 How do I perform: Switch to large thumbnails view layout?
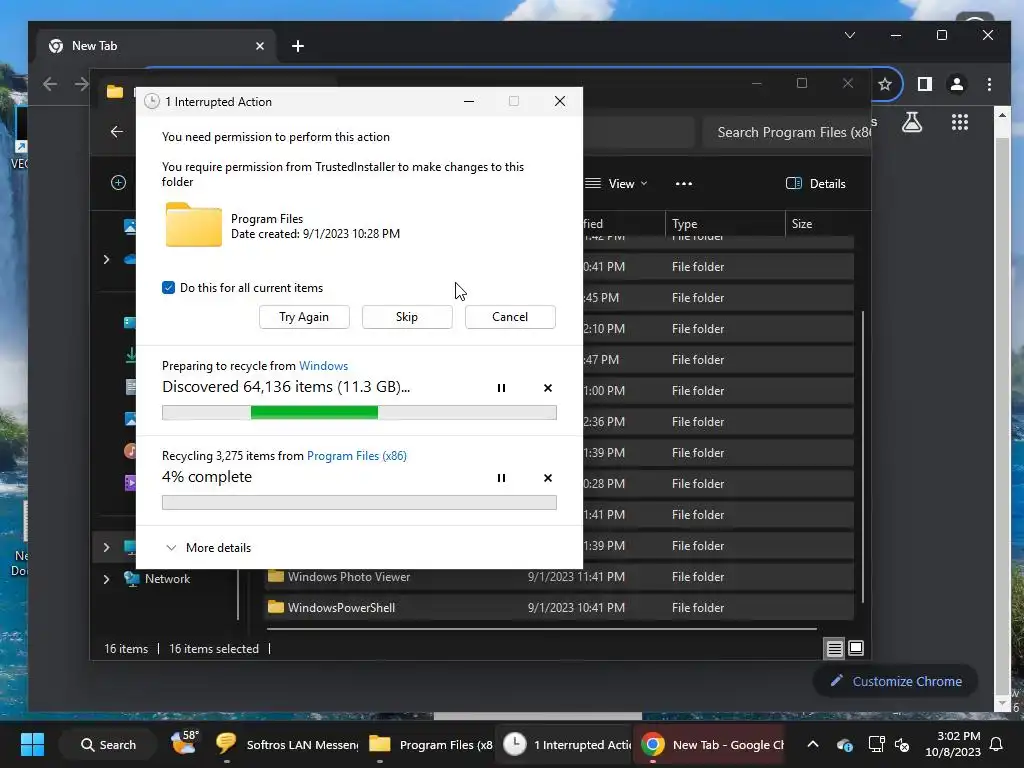point(856,648)
